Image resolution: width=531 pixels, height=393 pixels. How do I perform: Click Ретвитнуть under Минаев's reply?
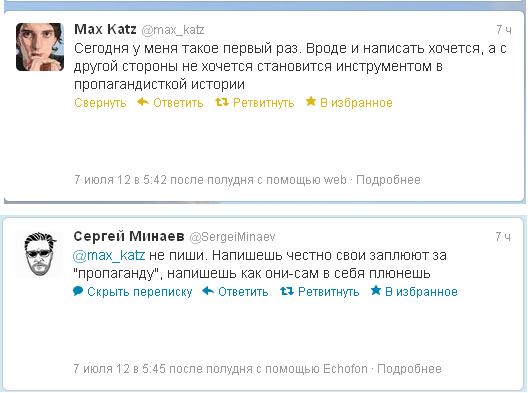328,292
